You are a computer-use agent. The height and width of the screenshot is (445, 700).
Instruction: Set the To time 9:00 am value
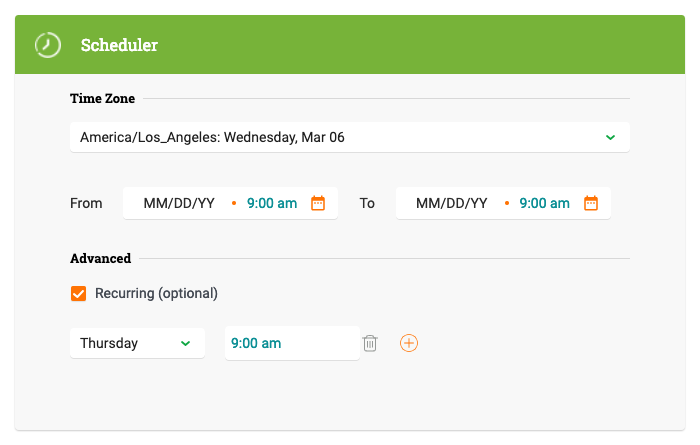pos(545,203)
